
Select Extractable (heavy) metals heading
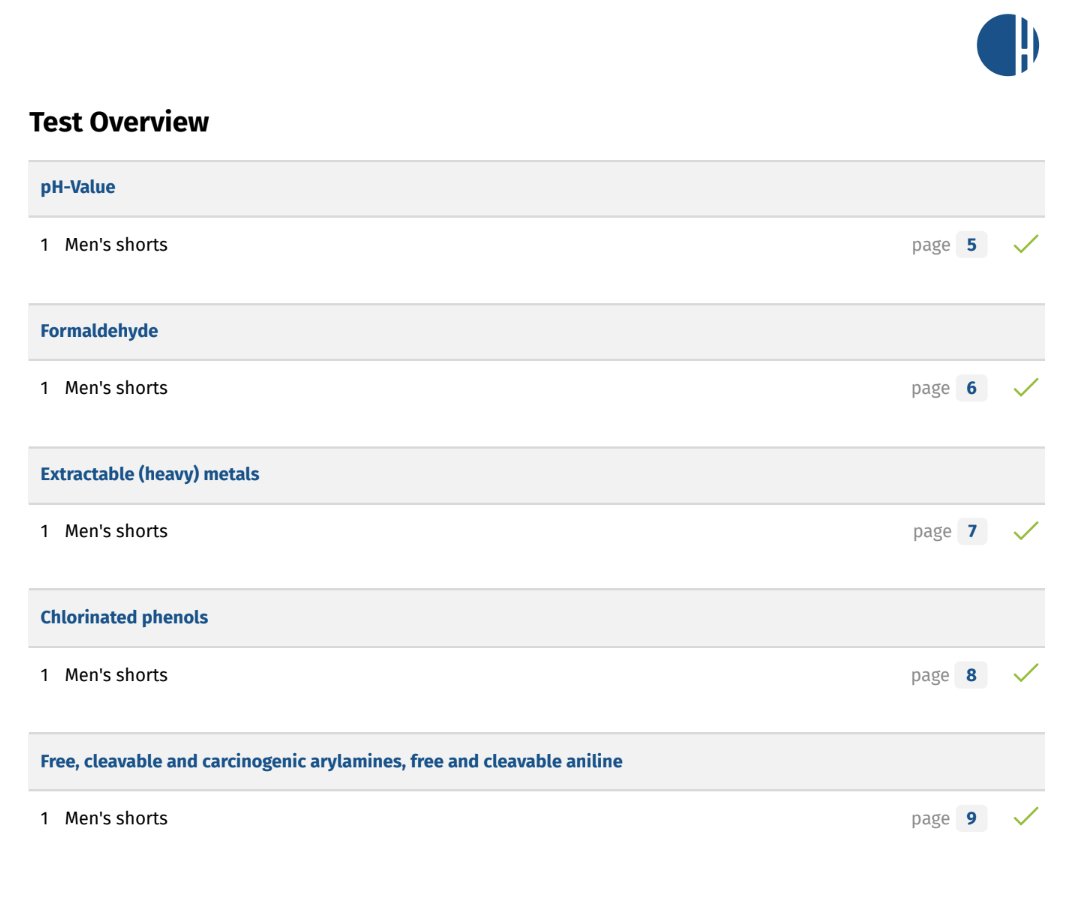tap(150, 474)
